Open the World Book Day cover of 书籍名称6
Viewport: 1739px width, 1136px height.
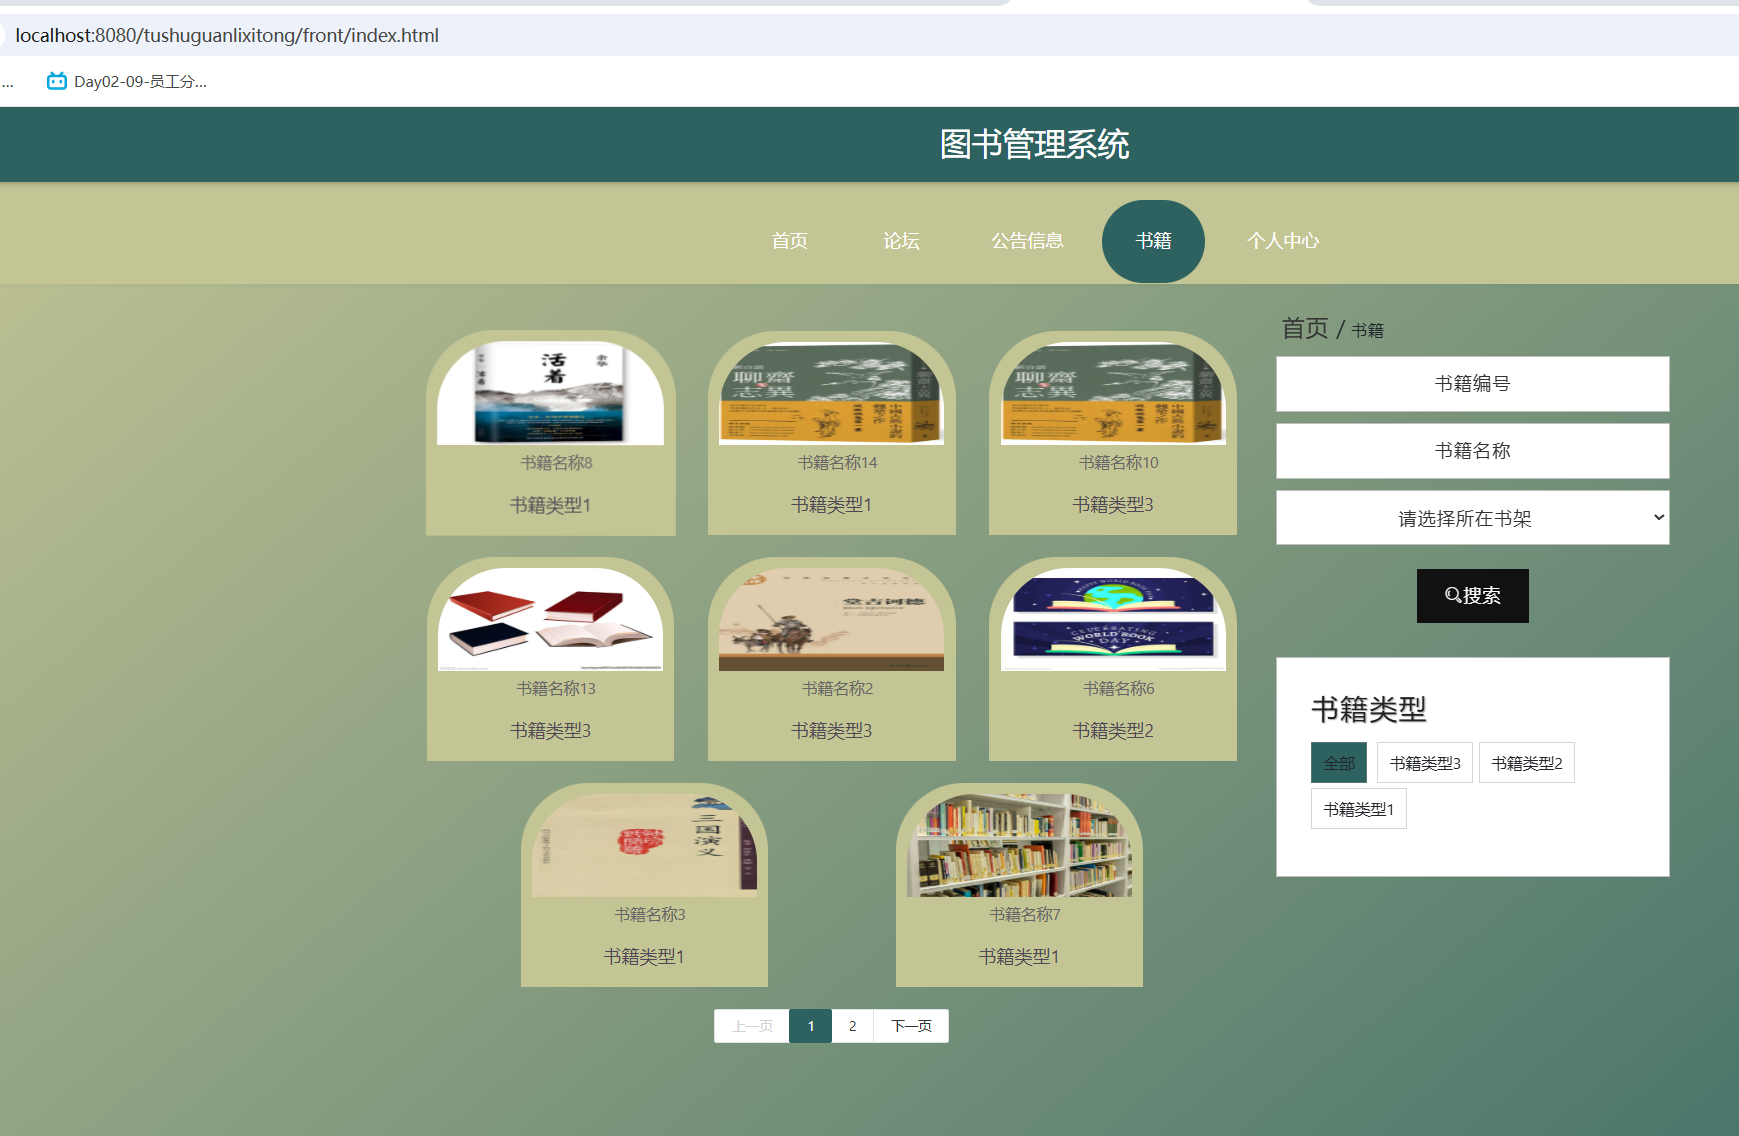[x=1113, y=619]
